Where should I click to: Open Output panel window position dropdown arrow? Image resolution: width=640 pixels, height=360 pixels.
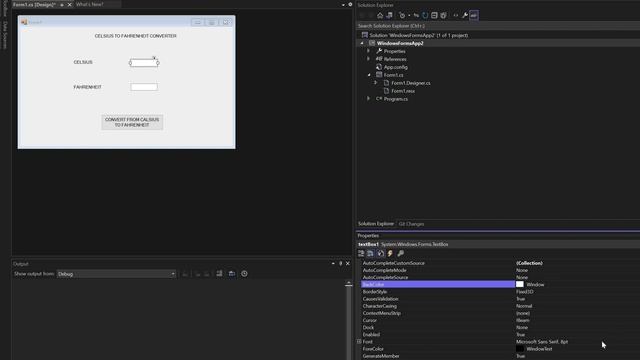click(333, 264)
